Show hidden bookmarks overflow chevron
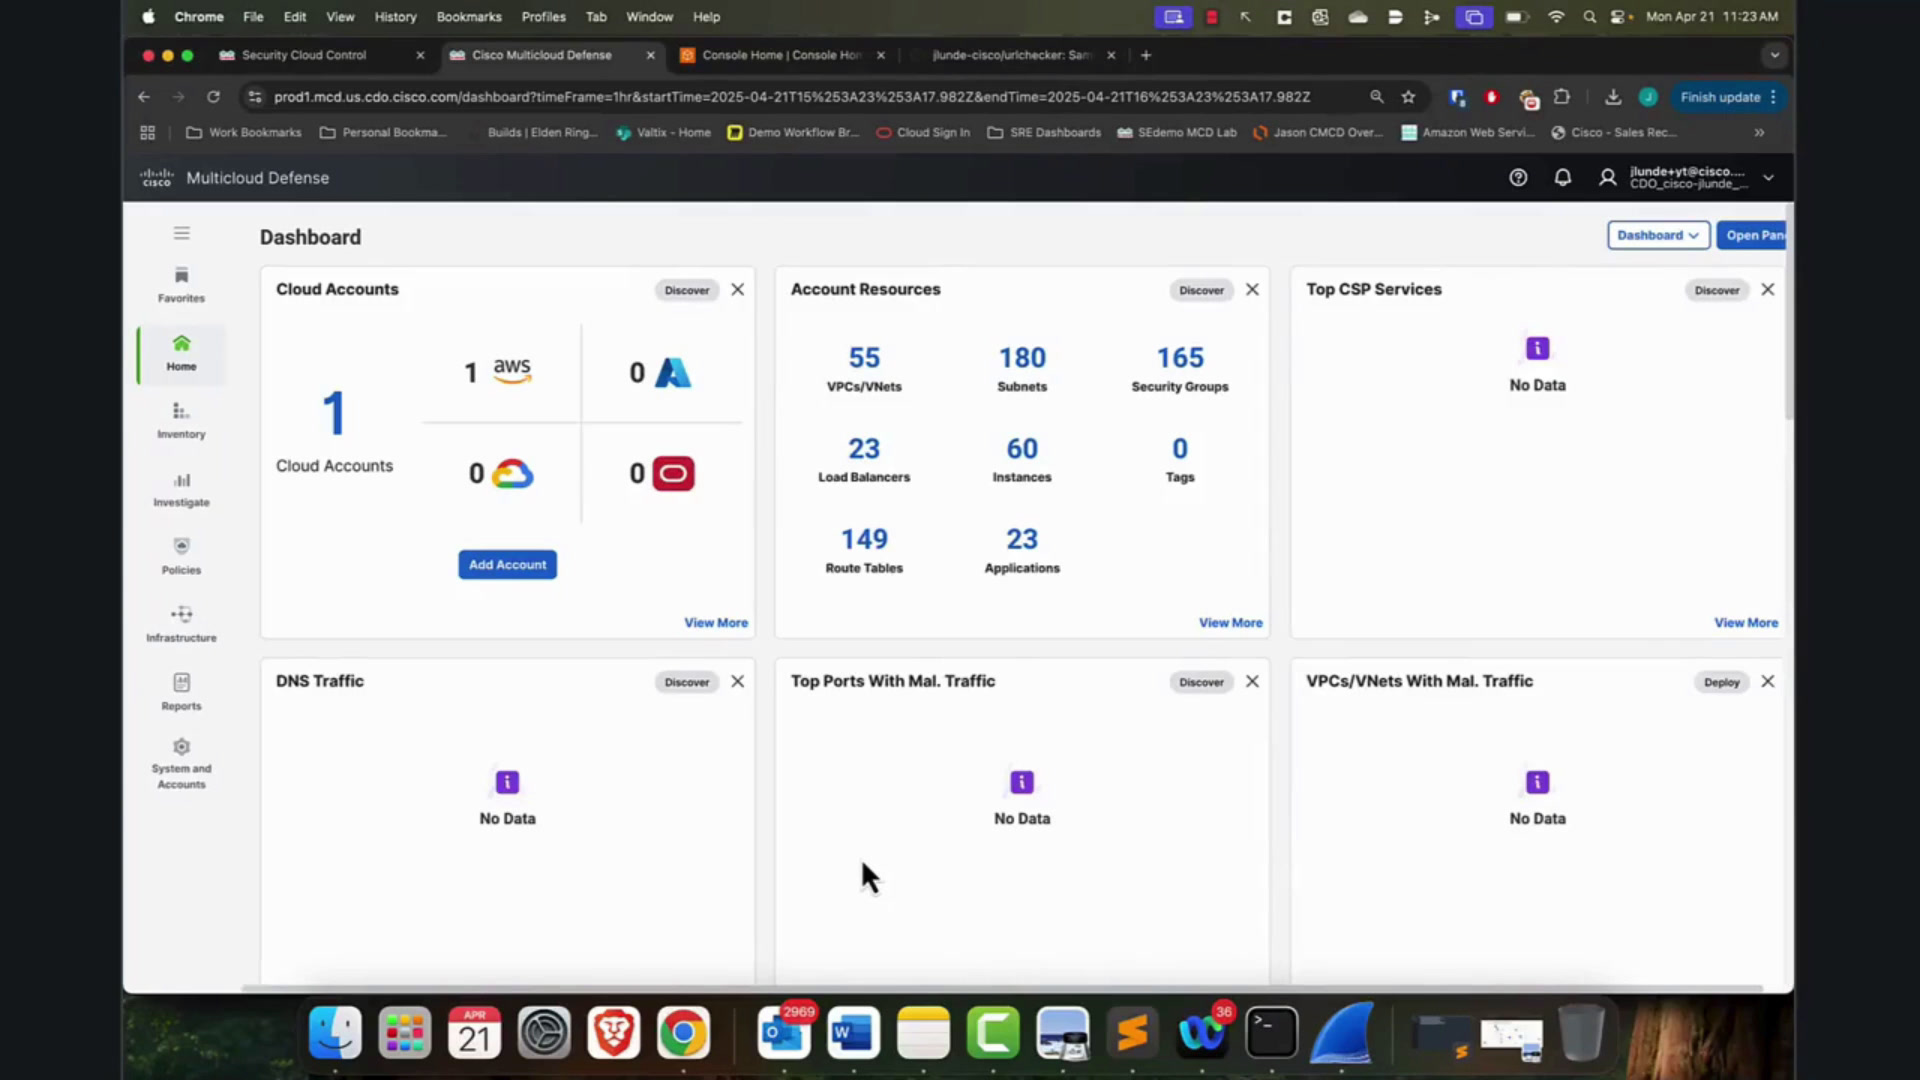 coord(1759,132)
